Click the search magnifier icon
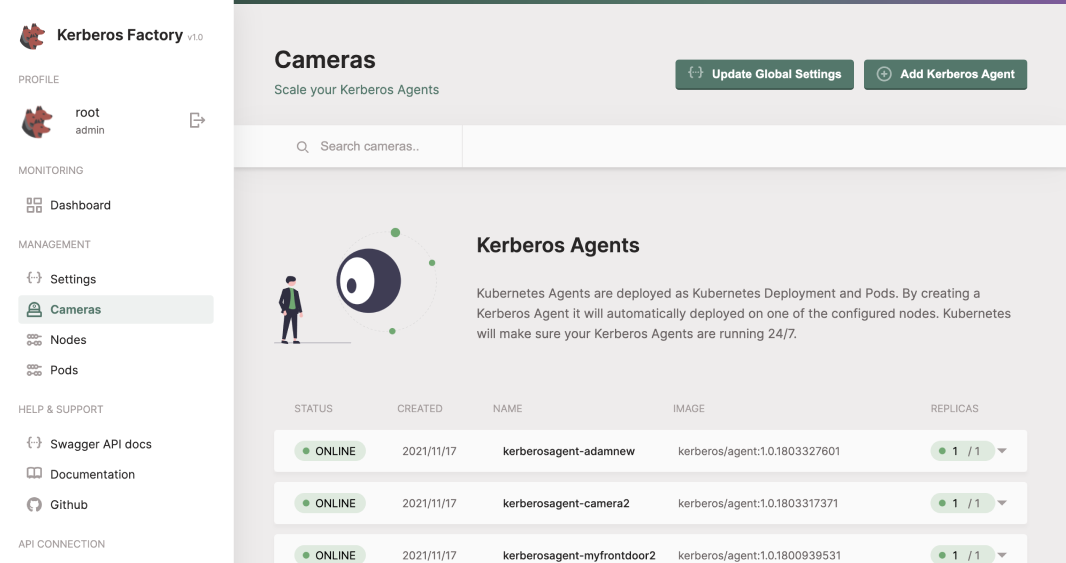This screenshot has height=563, width=1066. tap(302, 147)
